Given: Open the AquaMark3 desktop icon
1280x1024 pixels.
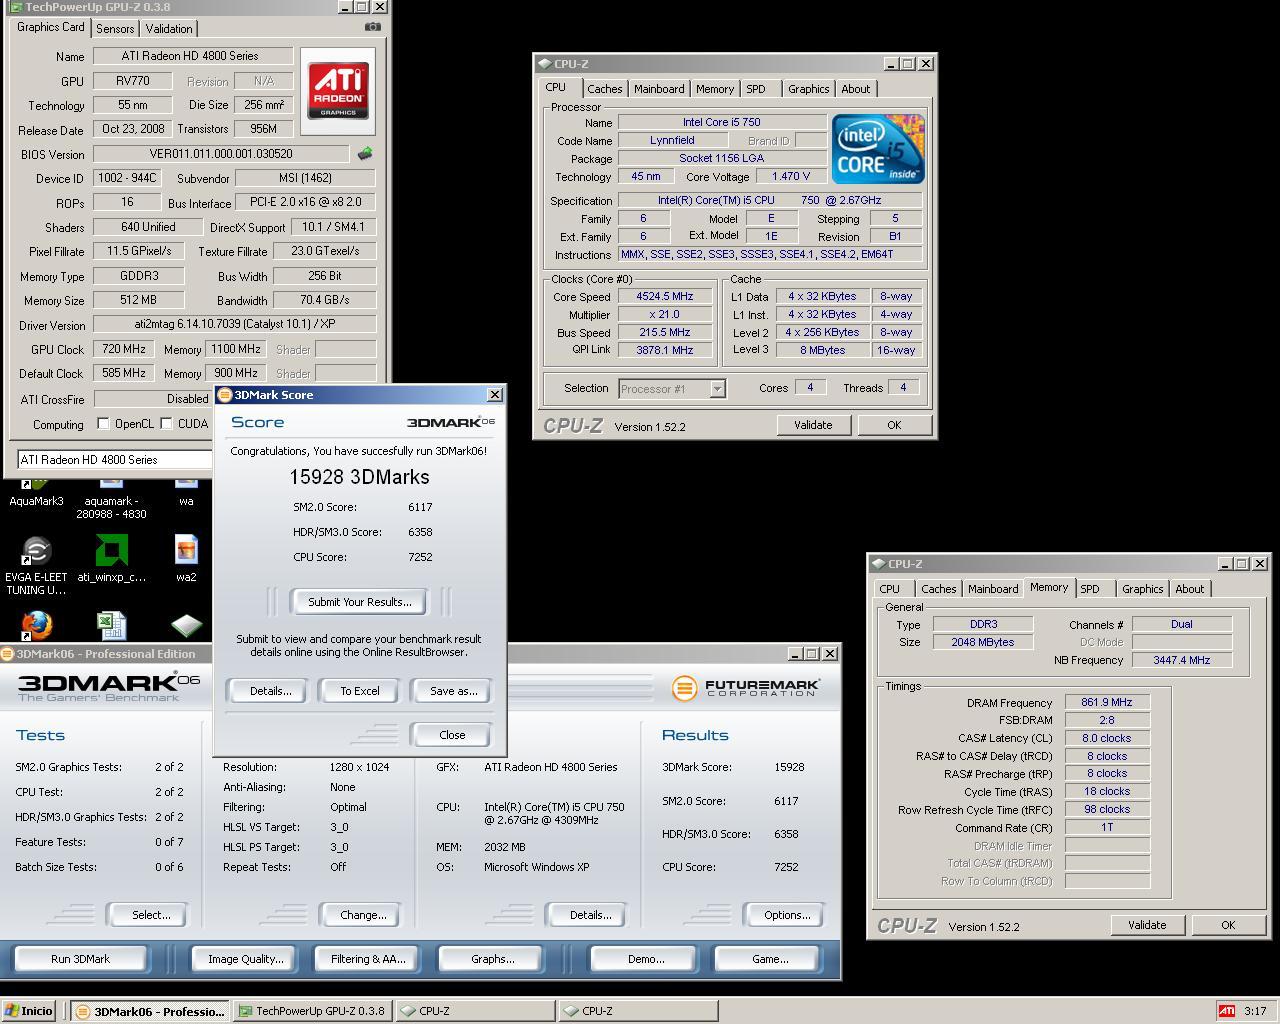Looking at the screenshot, I should [35, 492].
